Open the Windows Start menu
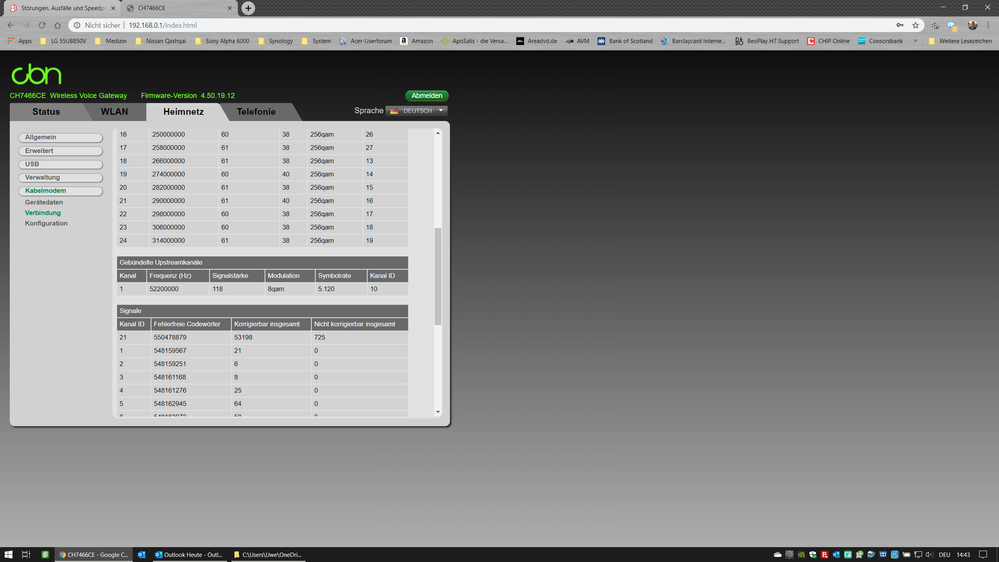The height and width of the screenshot is (562, 999). (8, 555)
